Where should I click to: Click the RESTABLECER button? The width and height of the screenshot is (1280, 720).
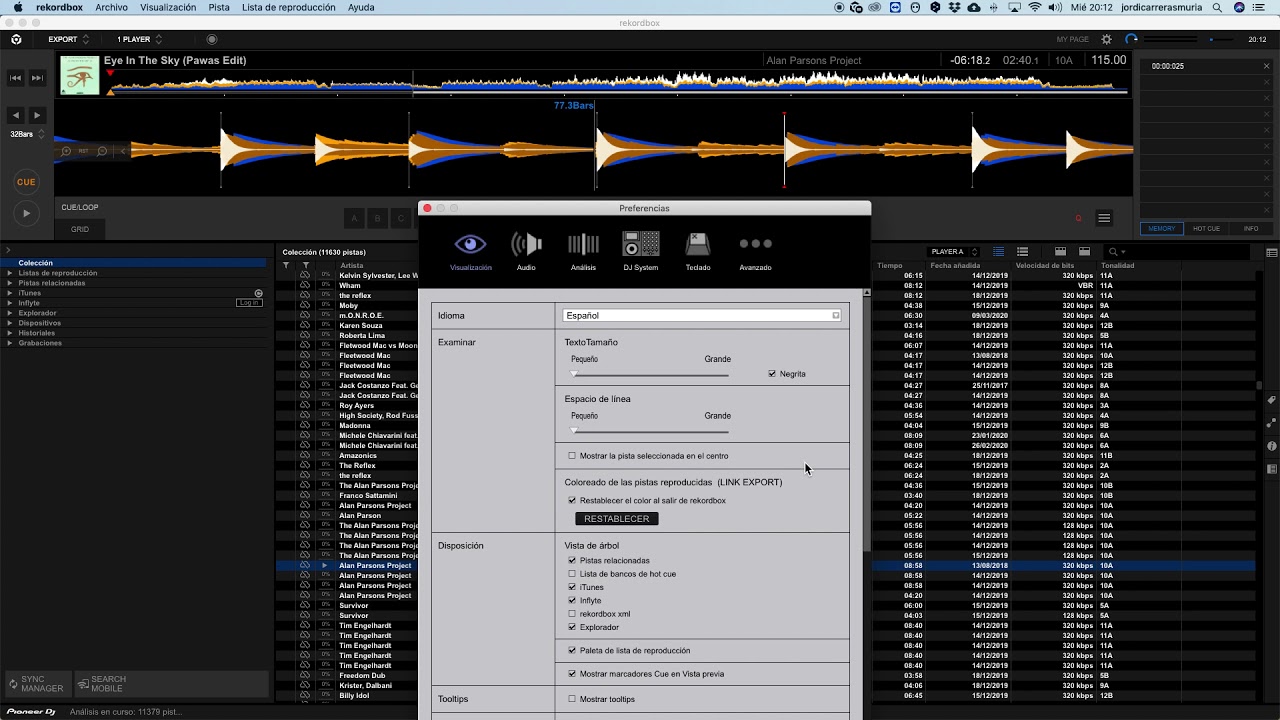[x=617, y=519]
